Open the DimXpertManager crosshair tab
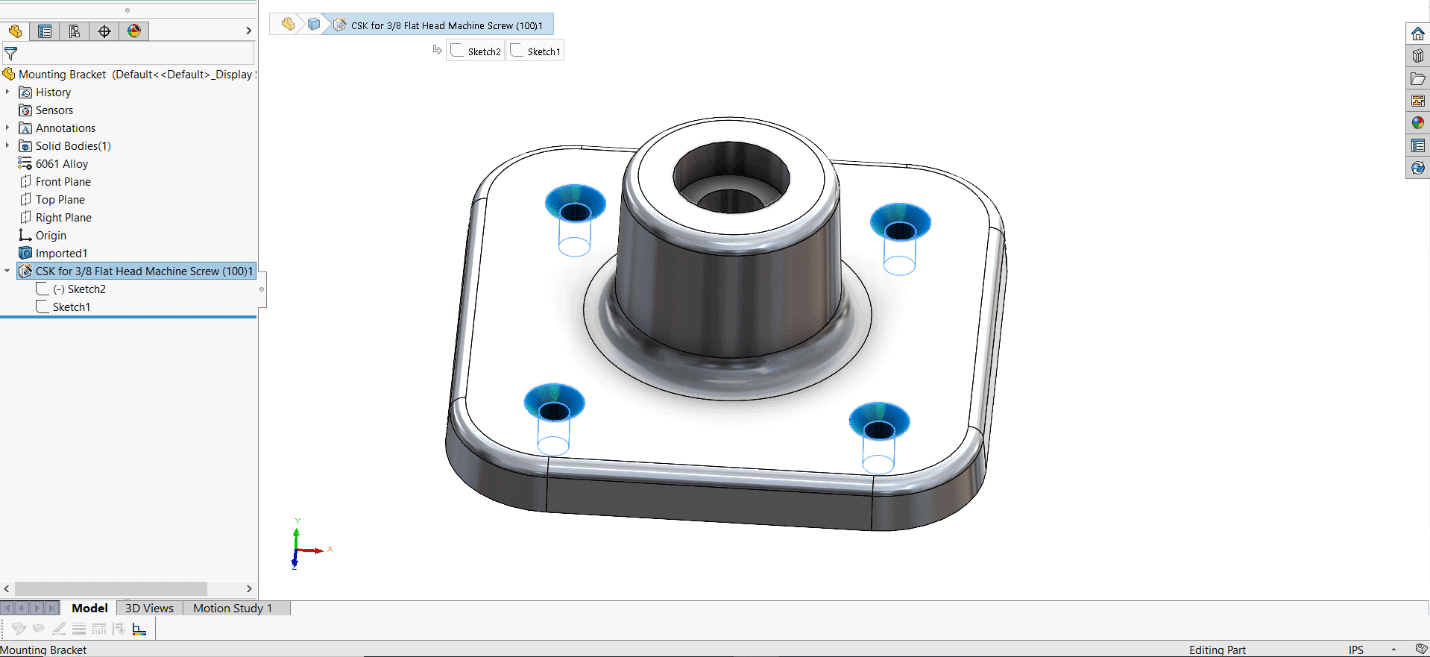 [104, 31]
